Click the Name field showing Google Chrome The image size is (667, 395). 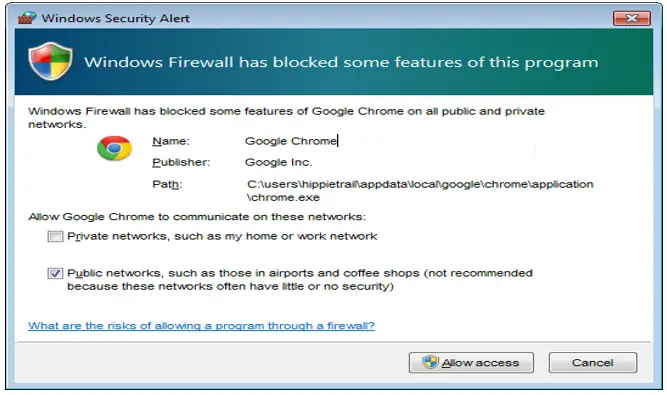click(291, 141)
